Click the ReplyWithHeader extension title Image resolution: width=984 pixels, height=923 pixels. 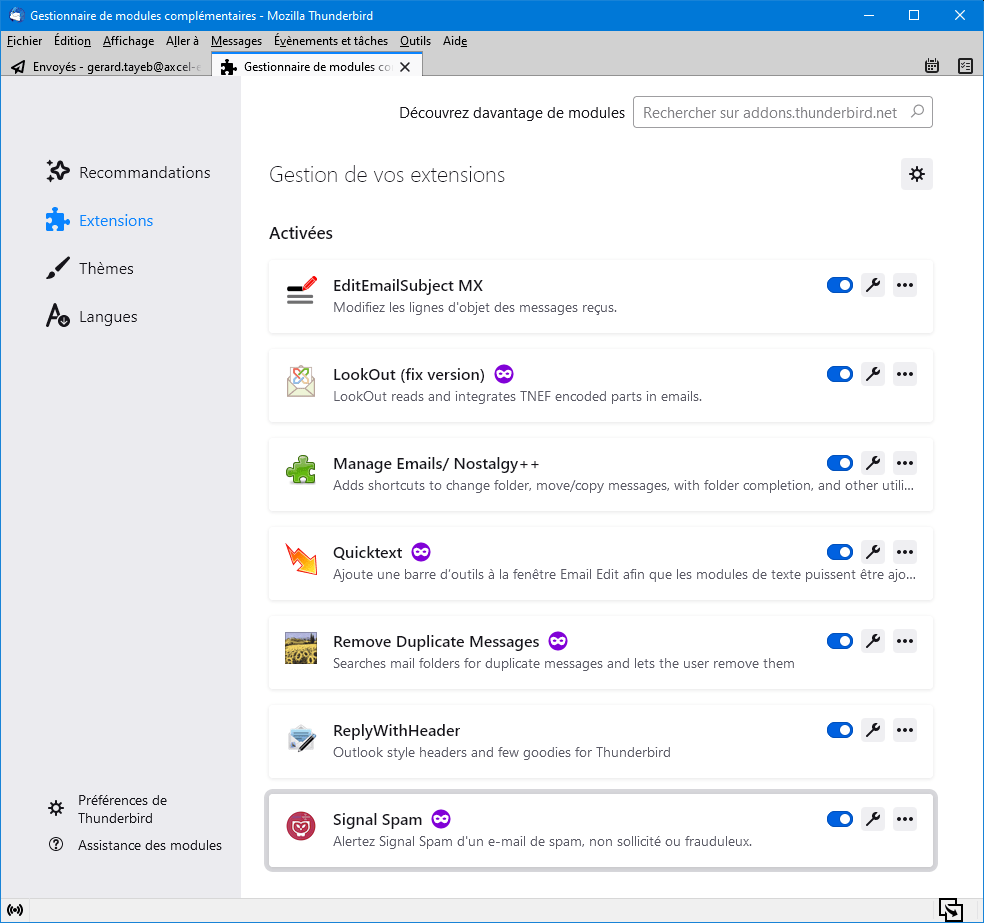coord(397,730)
